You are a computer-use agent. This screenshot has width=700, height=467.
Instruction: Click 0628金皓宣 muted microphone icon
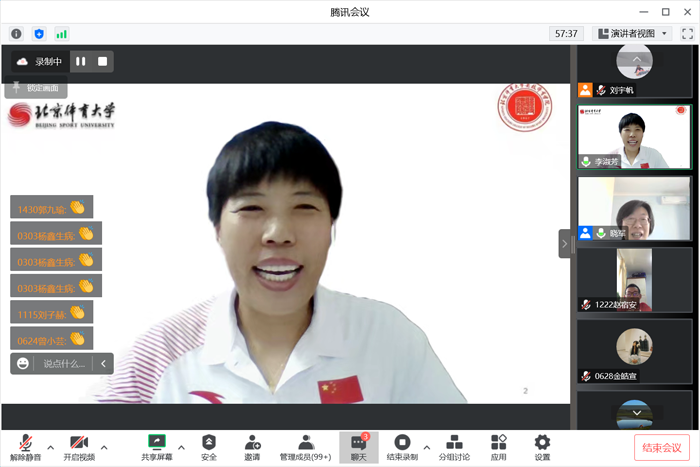586,376
